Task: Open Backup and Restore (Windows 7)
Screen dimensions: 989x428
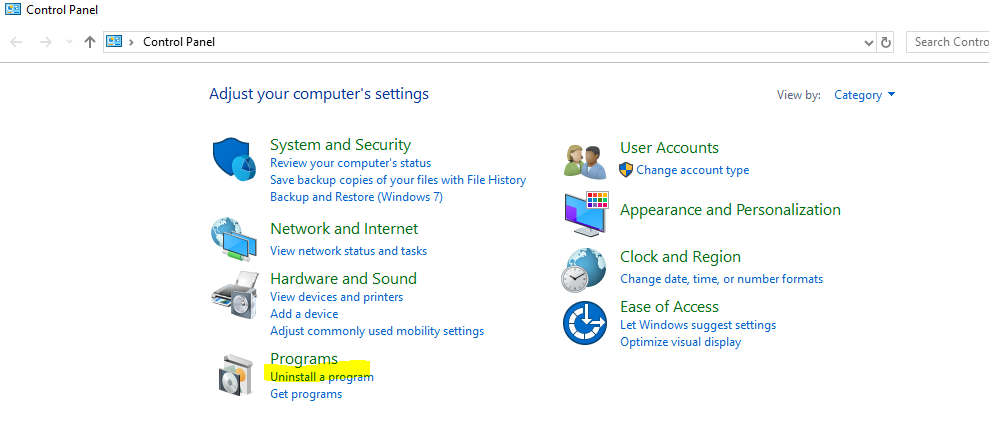Action: tap(356, 197)
